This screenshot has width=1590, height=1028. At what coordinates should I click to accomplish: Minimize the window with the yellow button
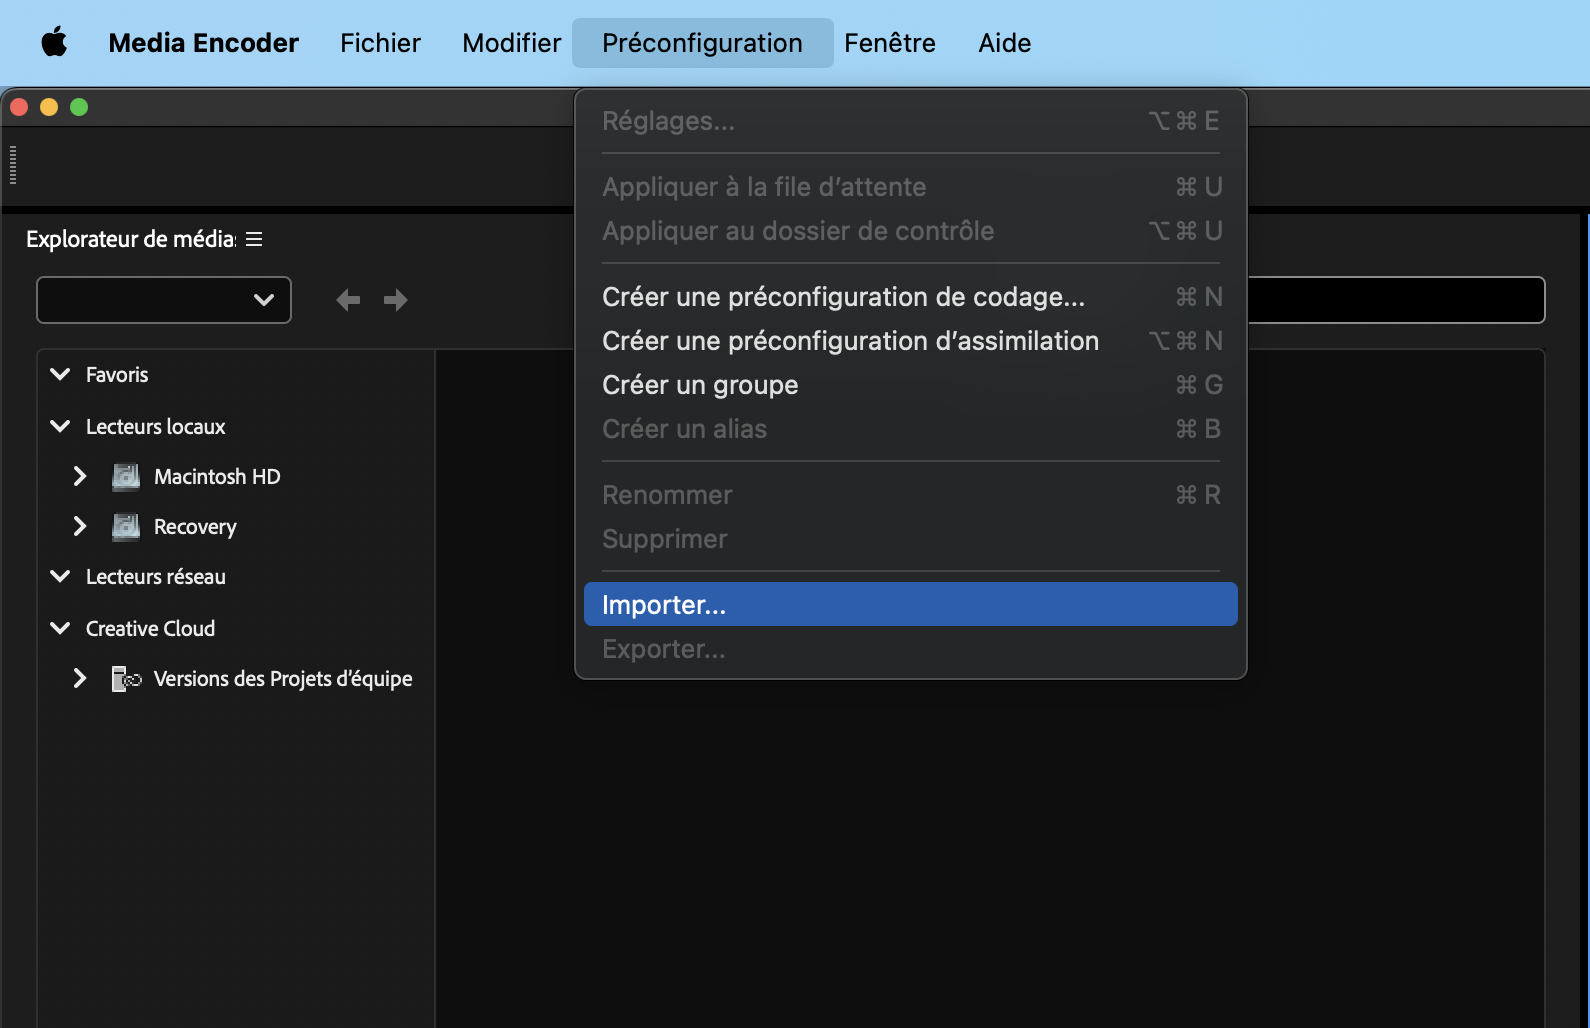tap(49, 107)
